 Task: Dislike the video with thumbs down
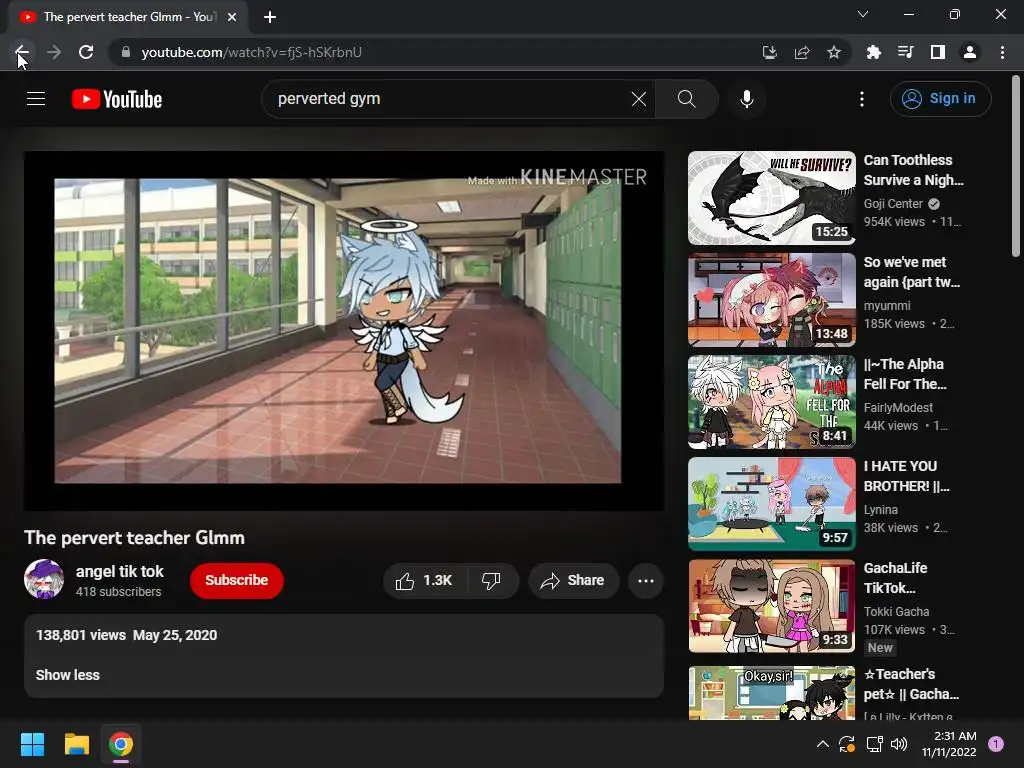tap(492, 581)
